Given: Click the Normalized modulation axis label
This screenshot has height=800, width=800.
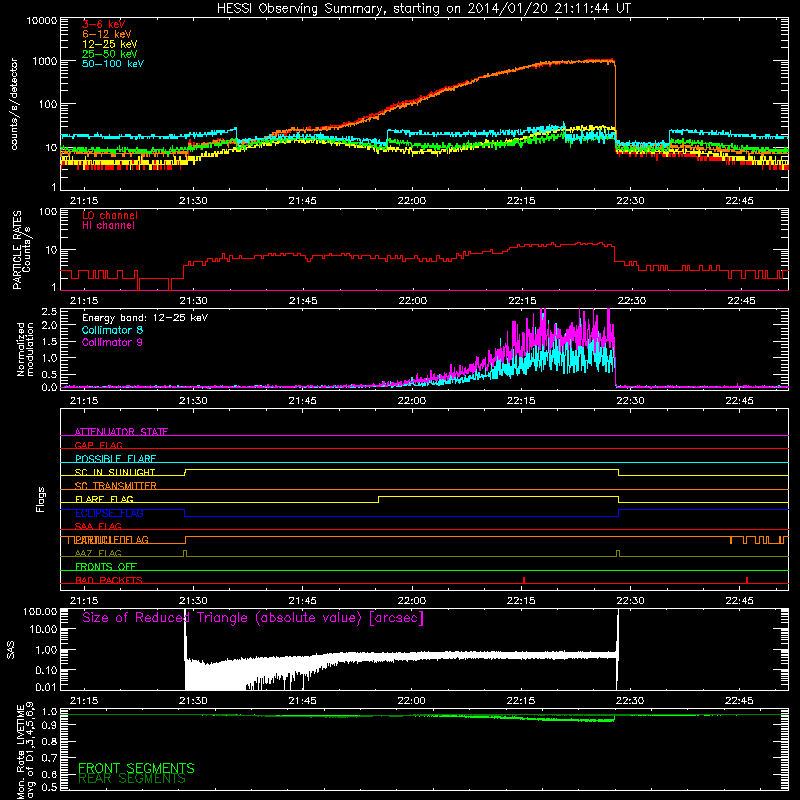Looking at the screenshot, I should (25, 349).
